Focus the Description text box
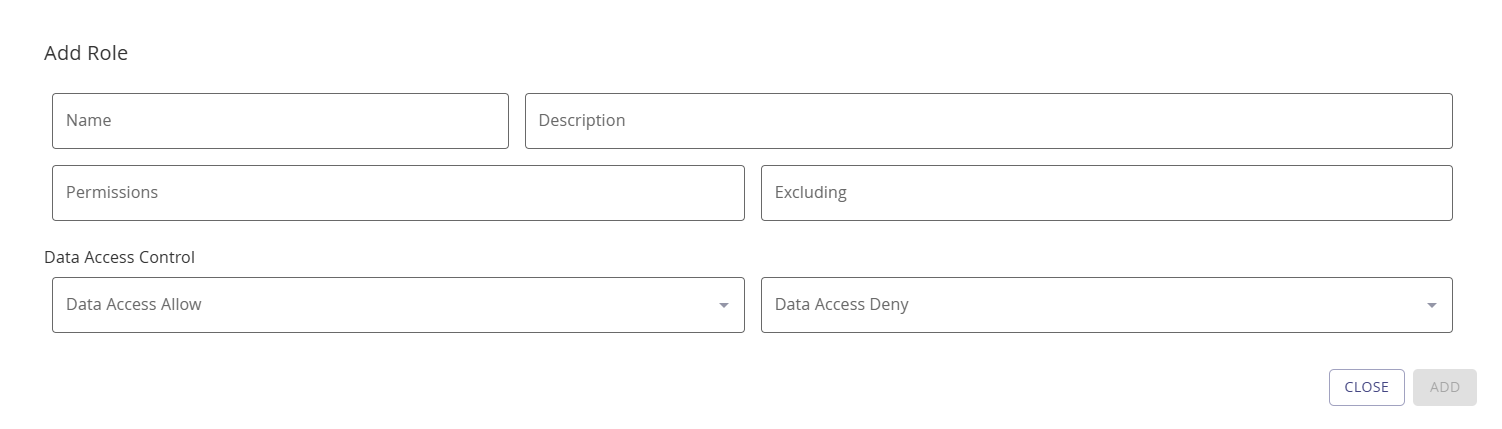This screenshot has height=429, width=1502. (988, 121)
